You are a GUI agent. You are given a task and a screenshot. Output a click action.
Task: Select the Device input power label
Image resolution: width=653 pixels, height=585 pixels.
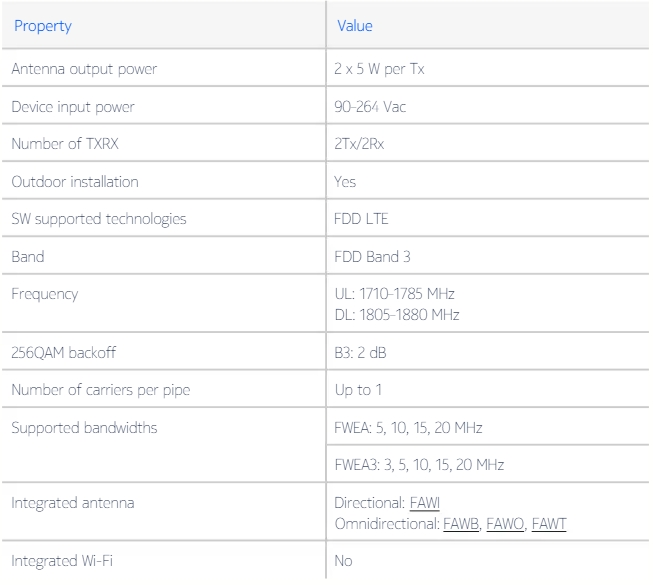coord(73,107)
